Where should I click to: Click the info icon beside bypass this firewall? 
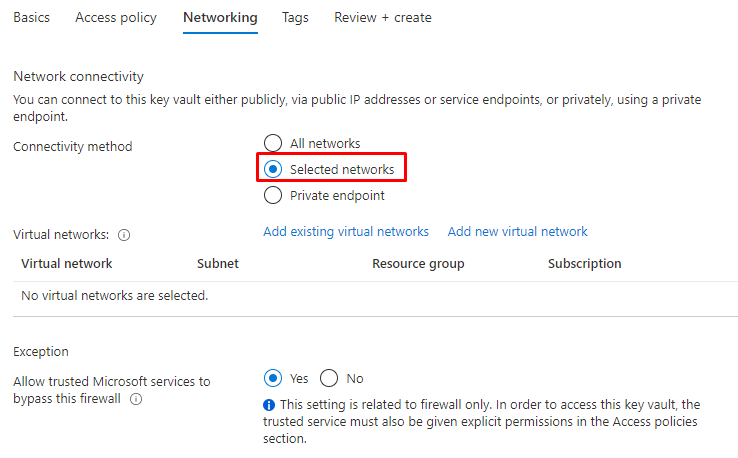click(135, 399)
